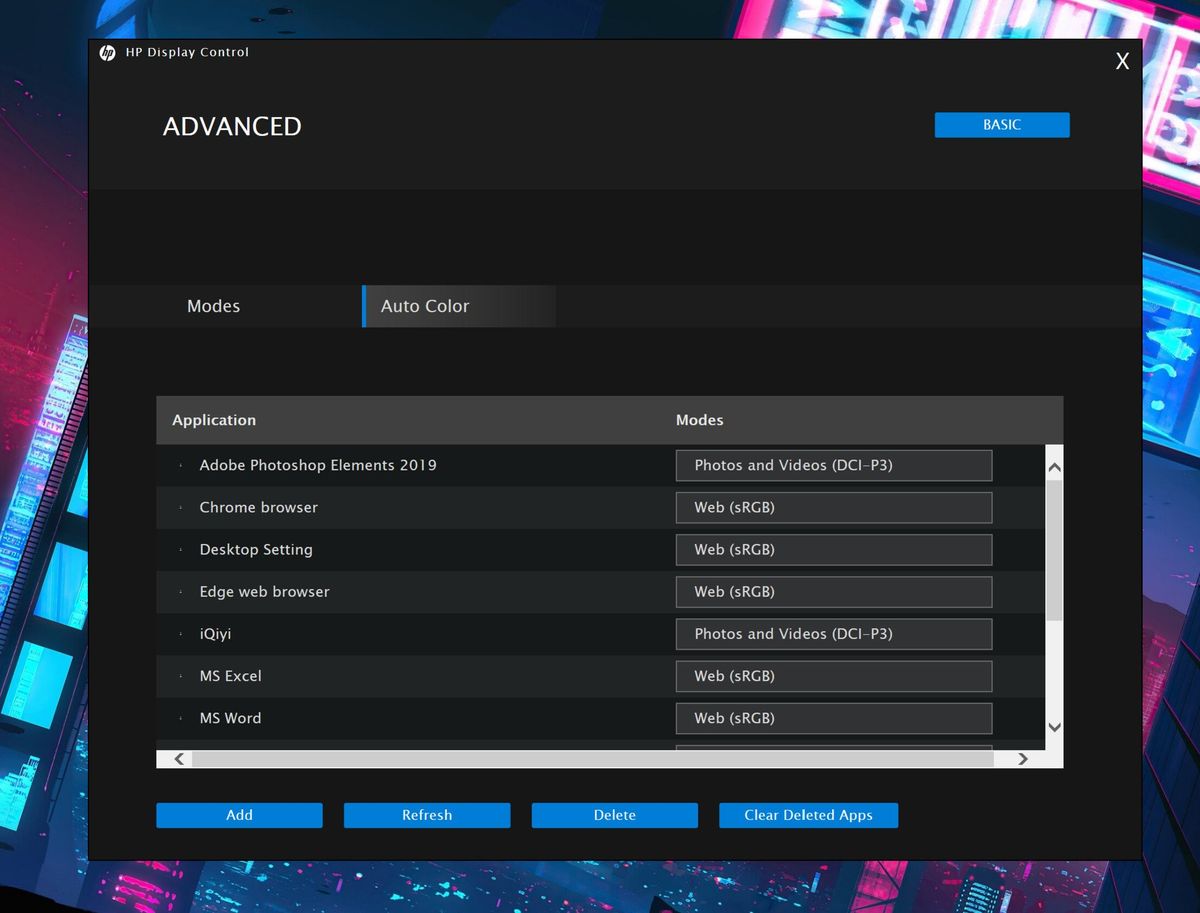1200x913 pixels.
Task: Click the Clear Deleted Apps button
Action: 808,815
